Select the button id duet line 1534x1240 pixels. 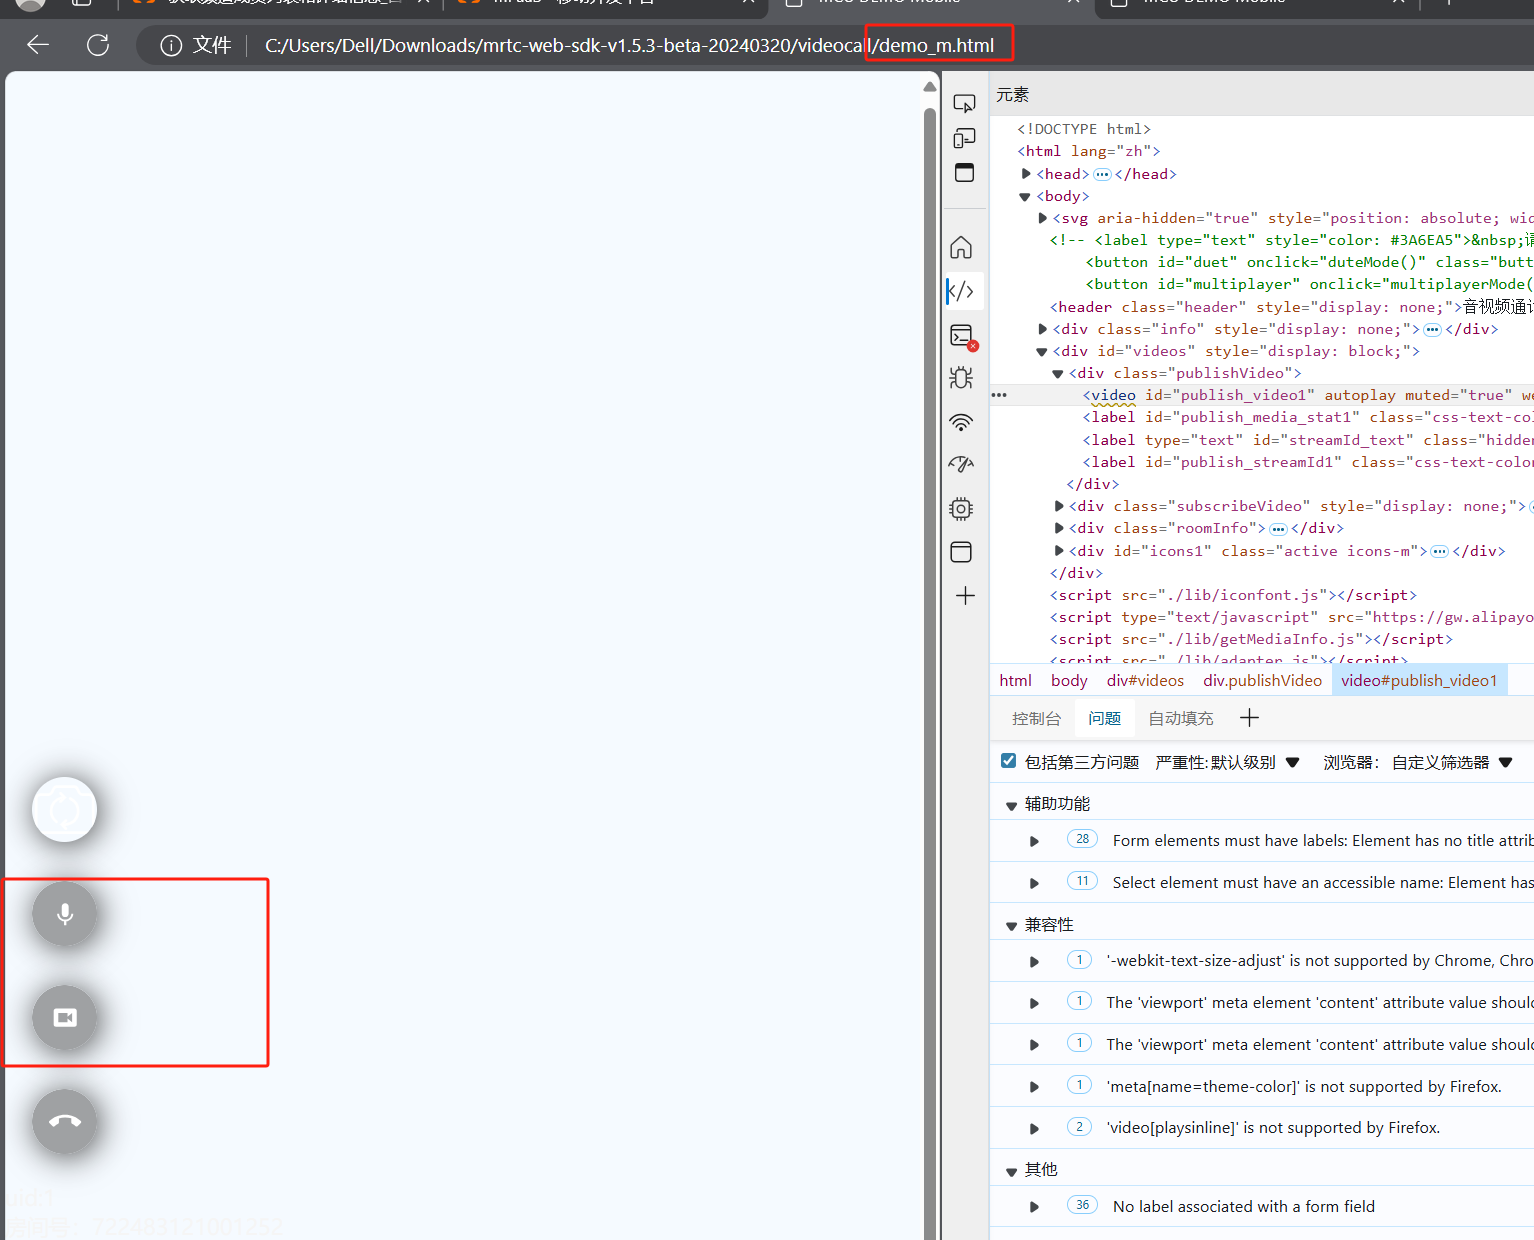(x=1310, y=262)
